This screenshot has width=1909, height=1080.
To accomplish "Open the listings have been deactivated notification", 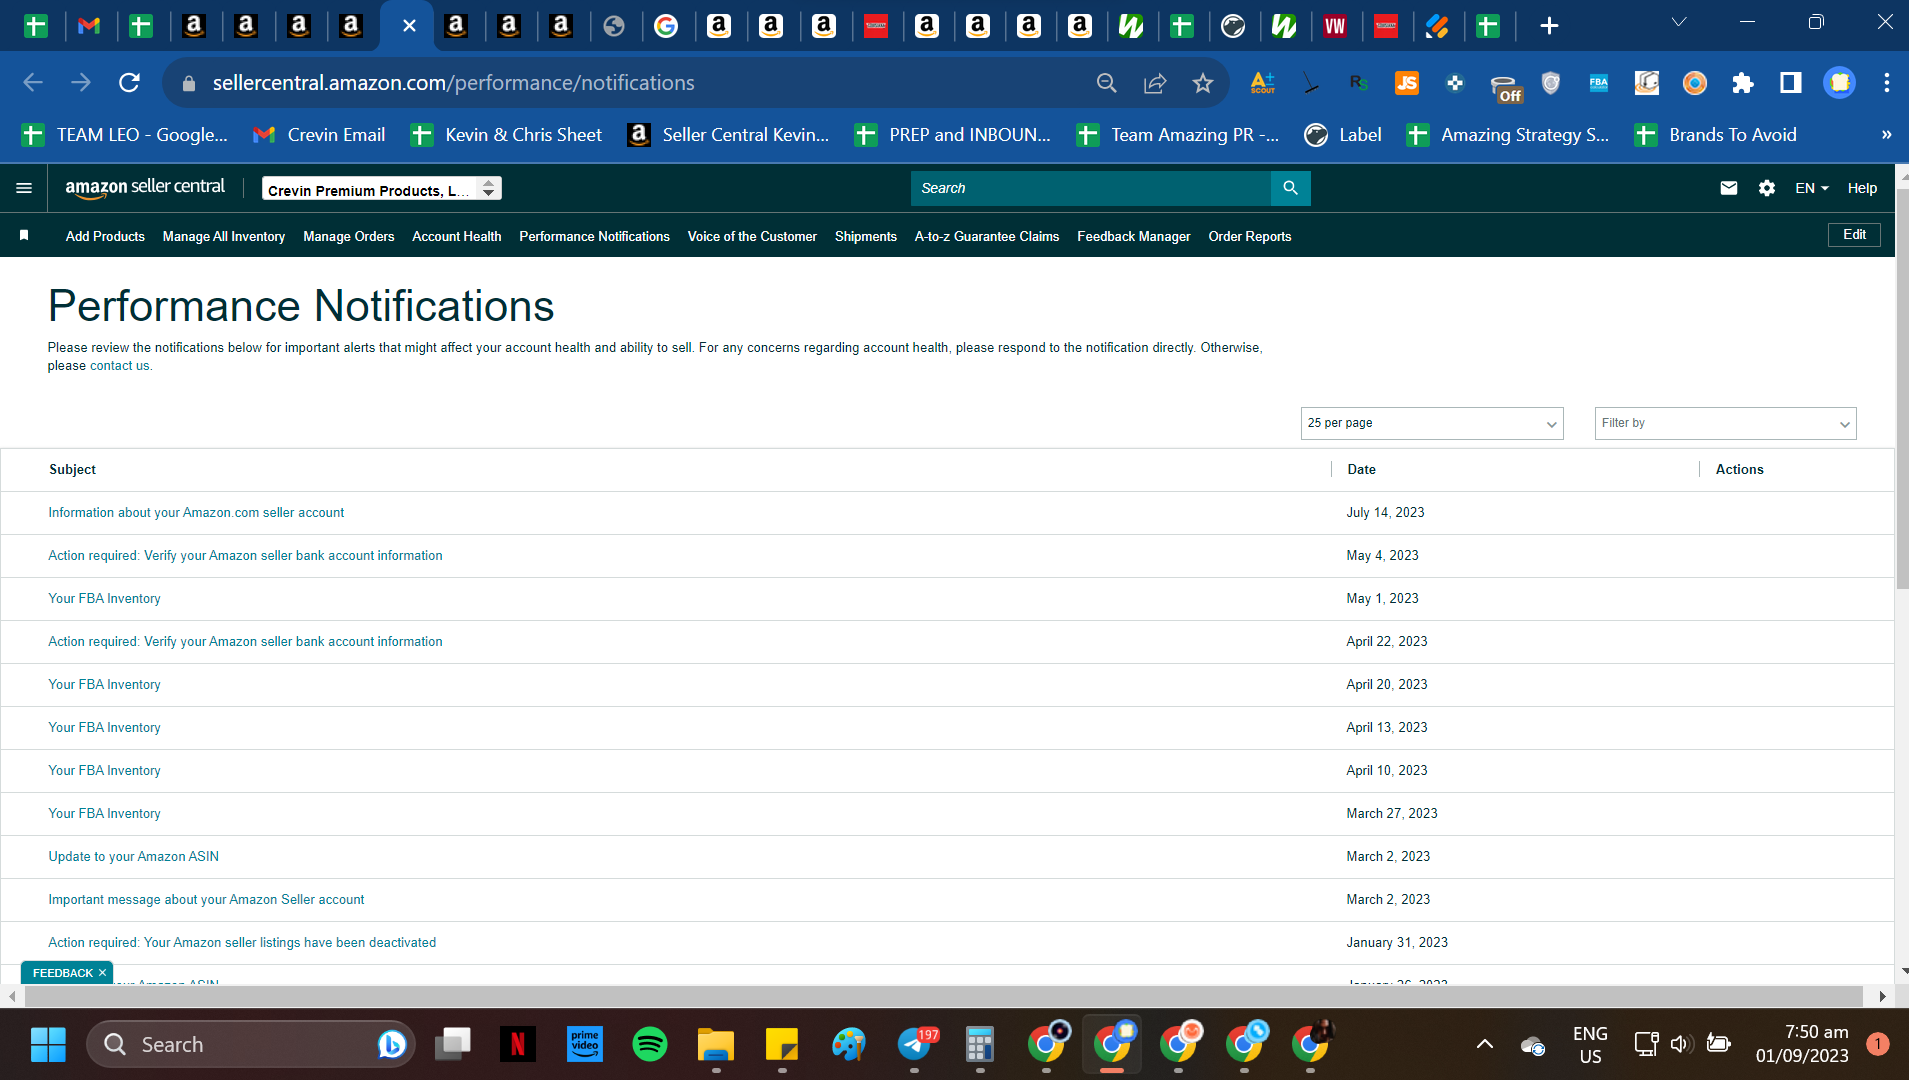I will (242, 942).
